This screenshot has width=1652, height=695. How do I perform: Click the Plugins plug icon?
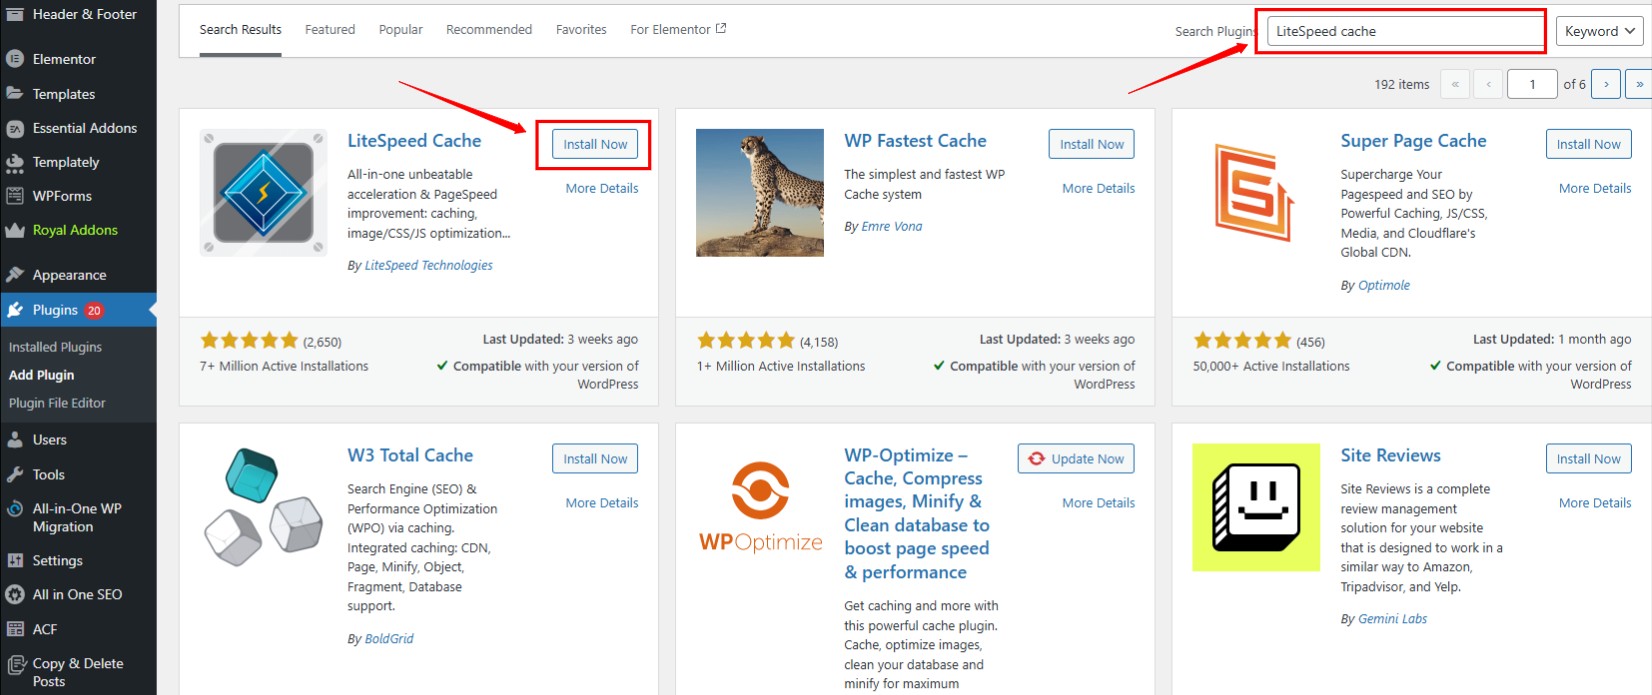coord(15,310)
